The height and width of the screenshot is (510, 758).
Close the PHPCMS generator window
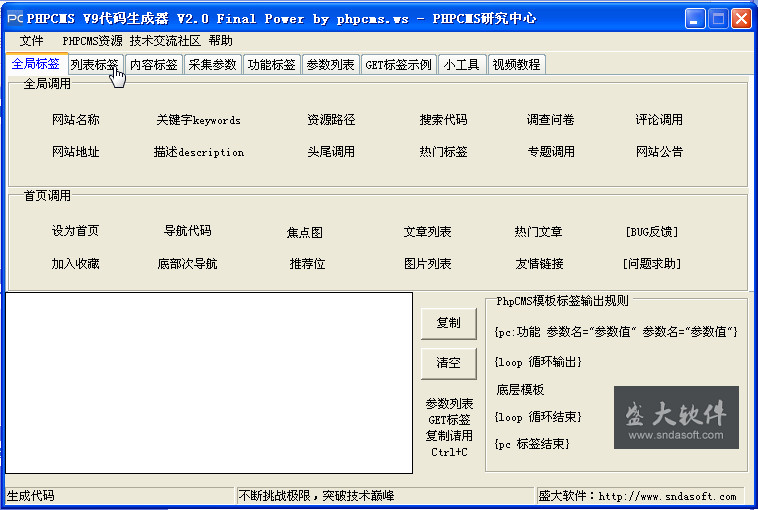click(741, 19)
